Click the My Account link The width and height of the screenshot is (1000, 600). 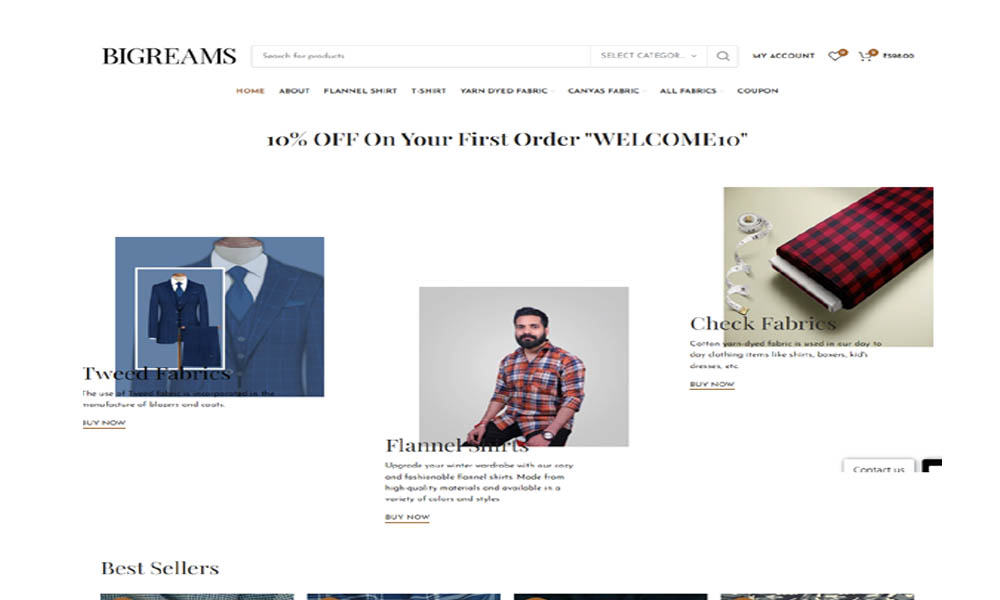coord(783,56)
